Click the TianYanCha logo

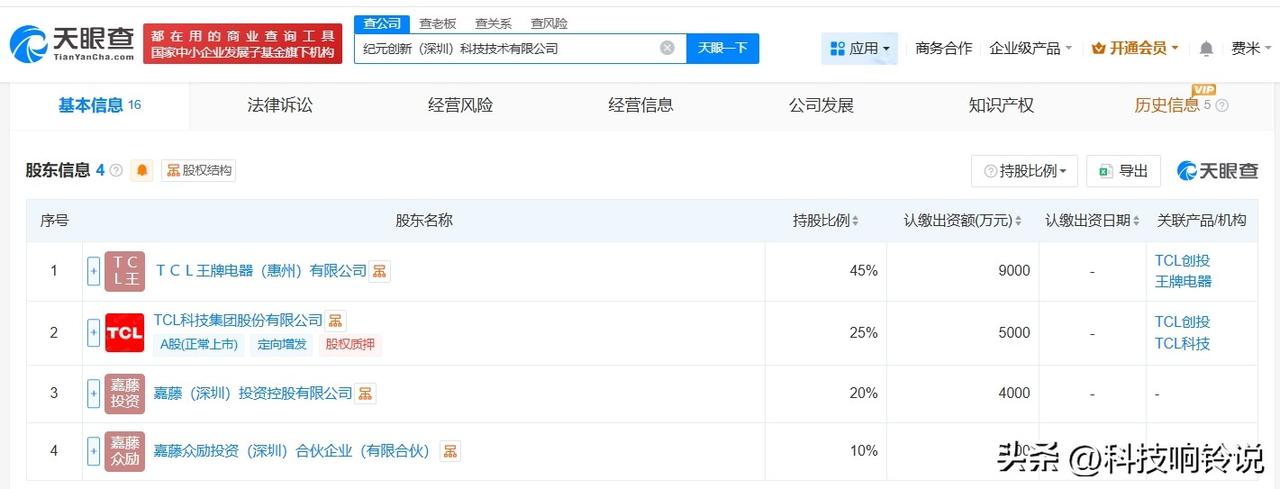(72, 43)
